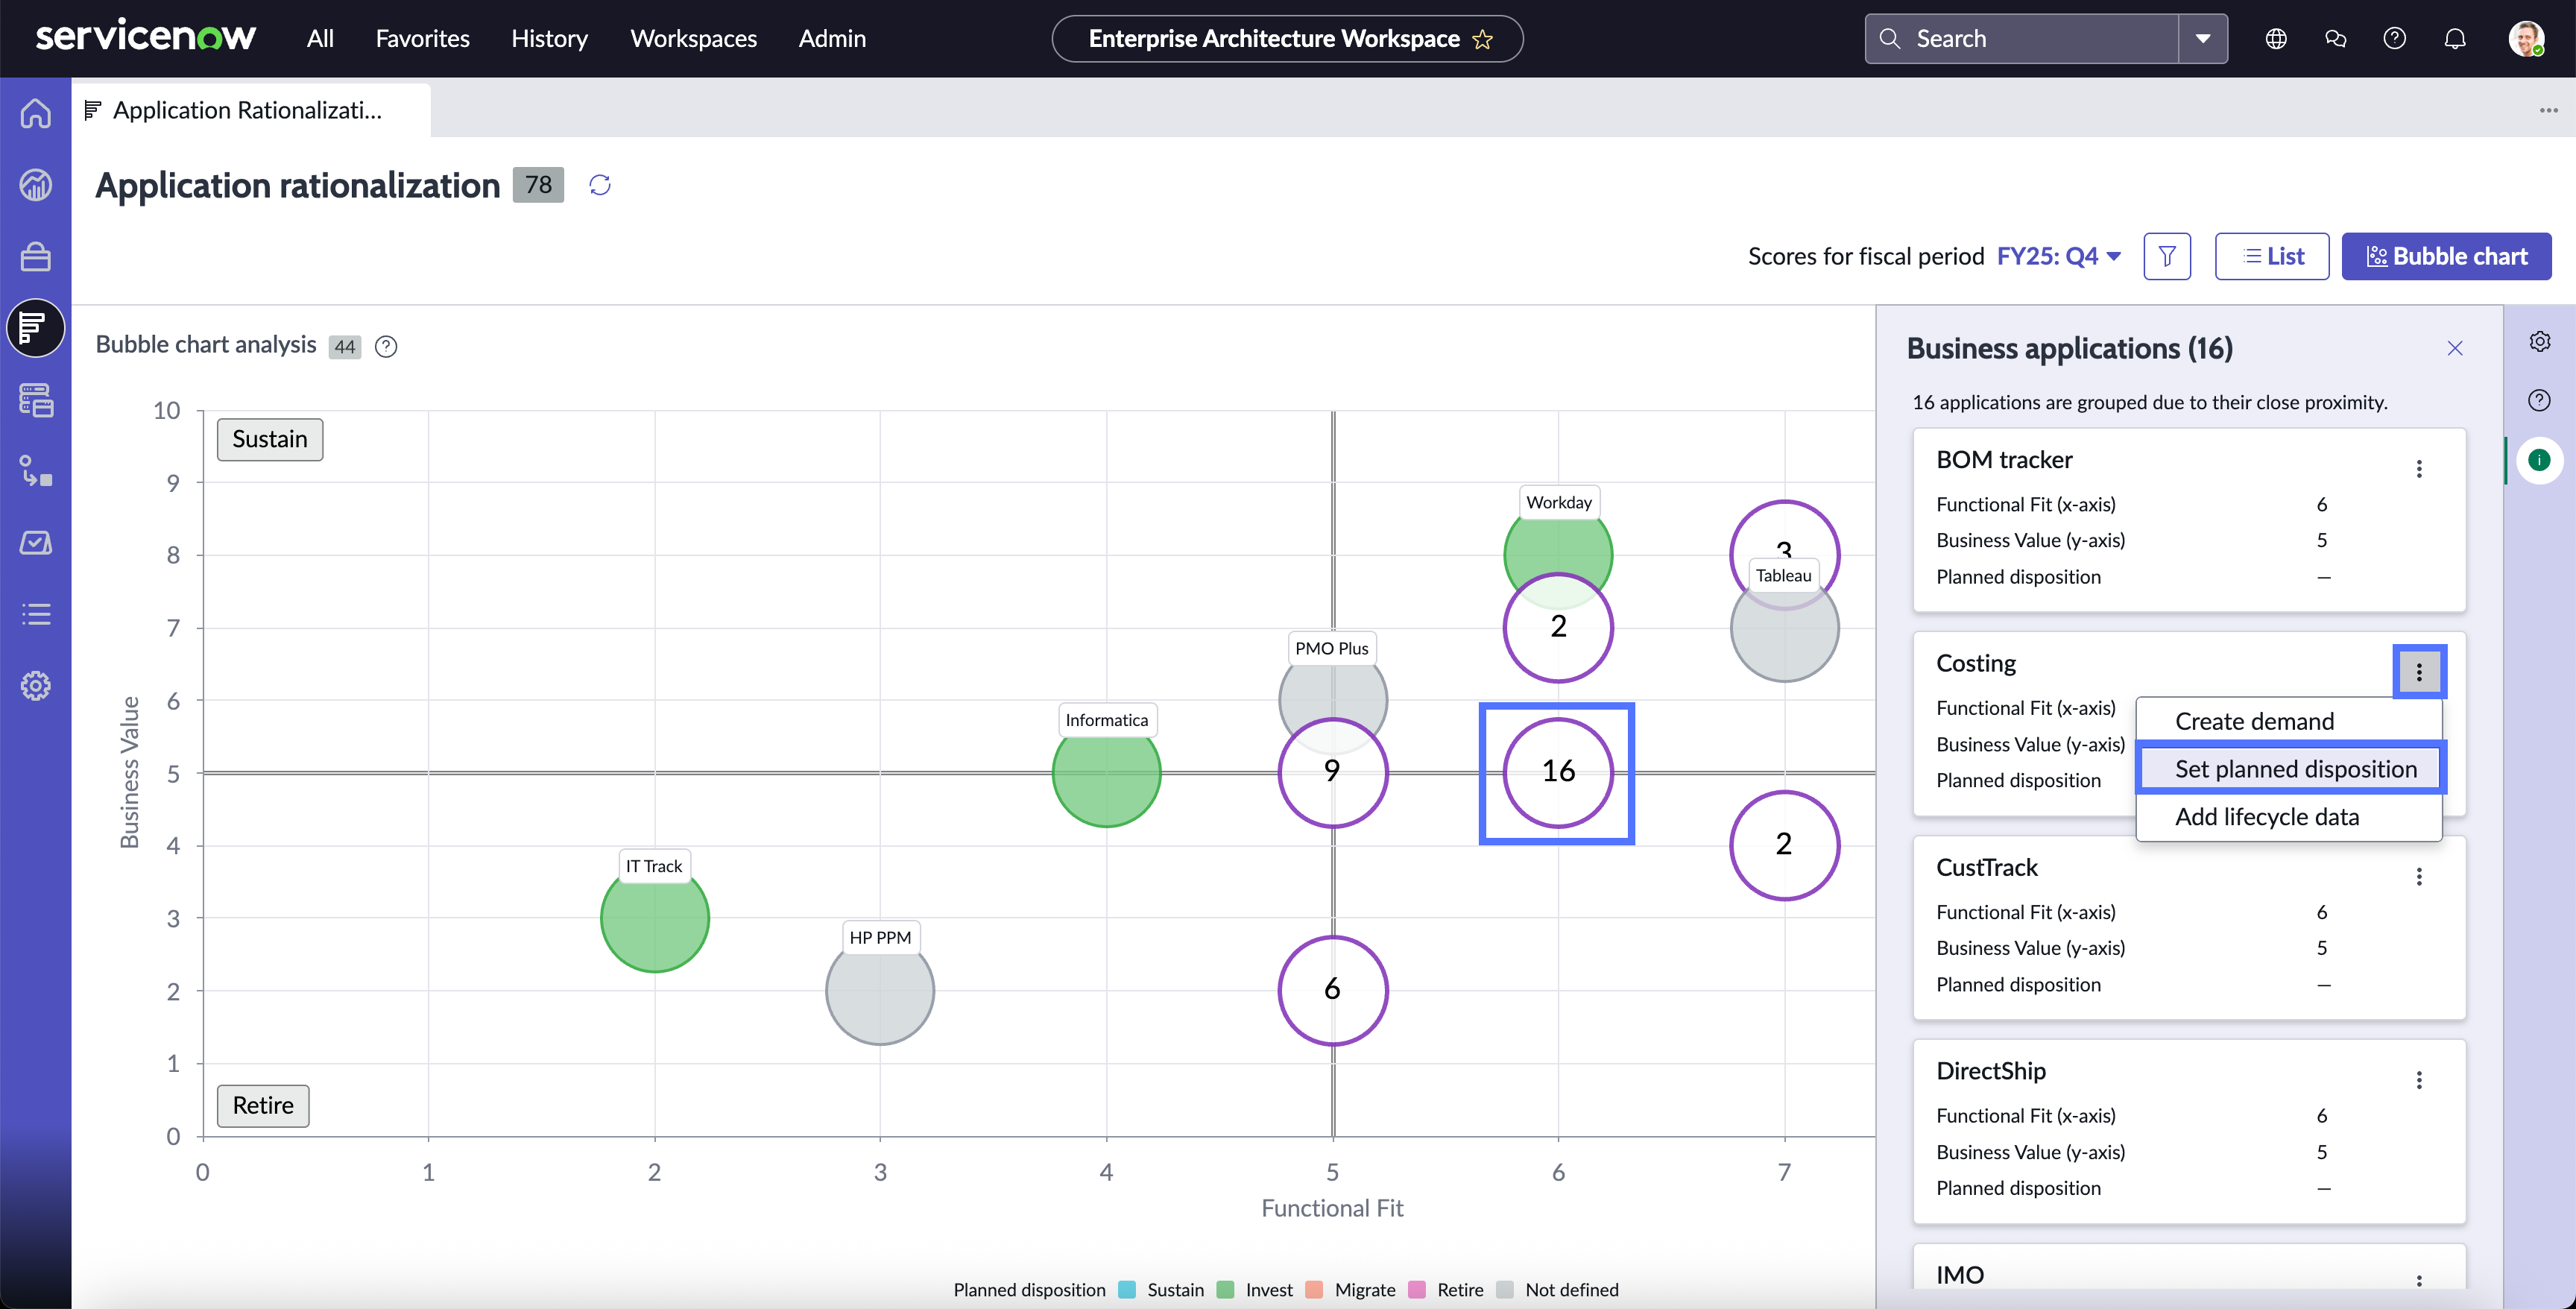Image resolution: width=2576 pixels, height=1309 pixels.
Task: Click the Enterprise Architecture Workspace pill
Action: pyautogui.click(x=1287, y=39)
